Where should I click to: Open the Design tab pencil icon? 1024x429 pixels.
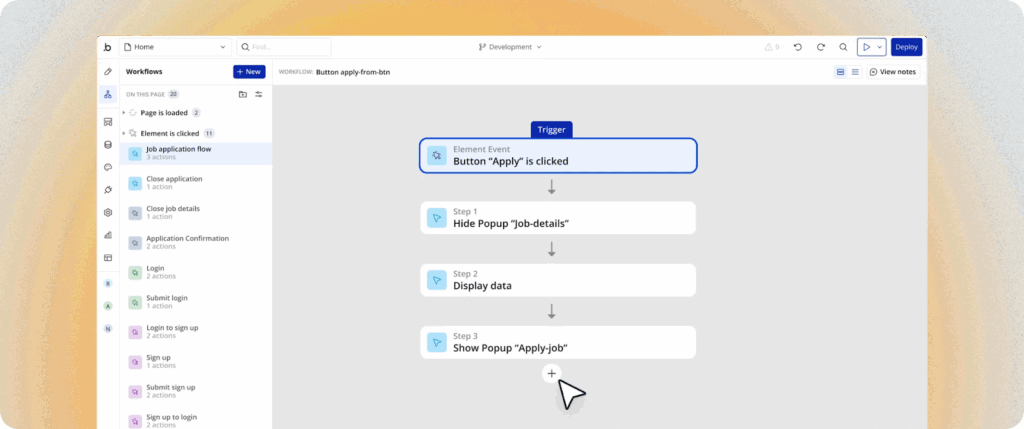[108, 72]
